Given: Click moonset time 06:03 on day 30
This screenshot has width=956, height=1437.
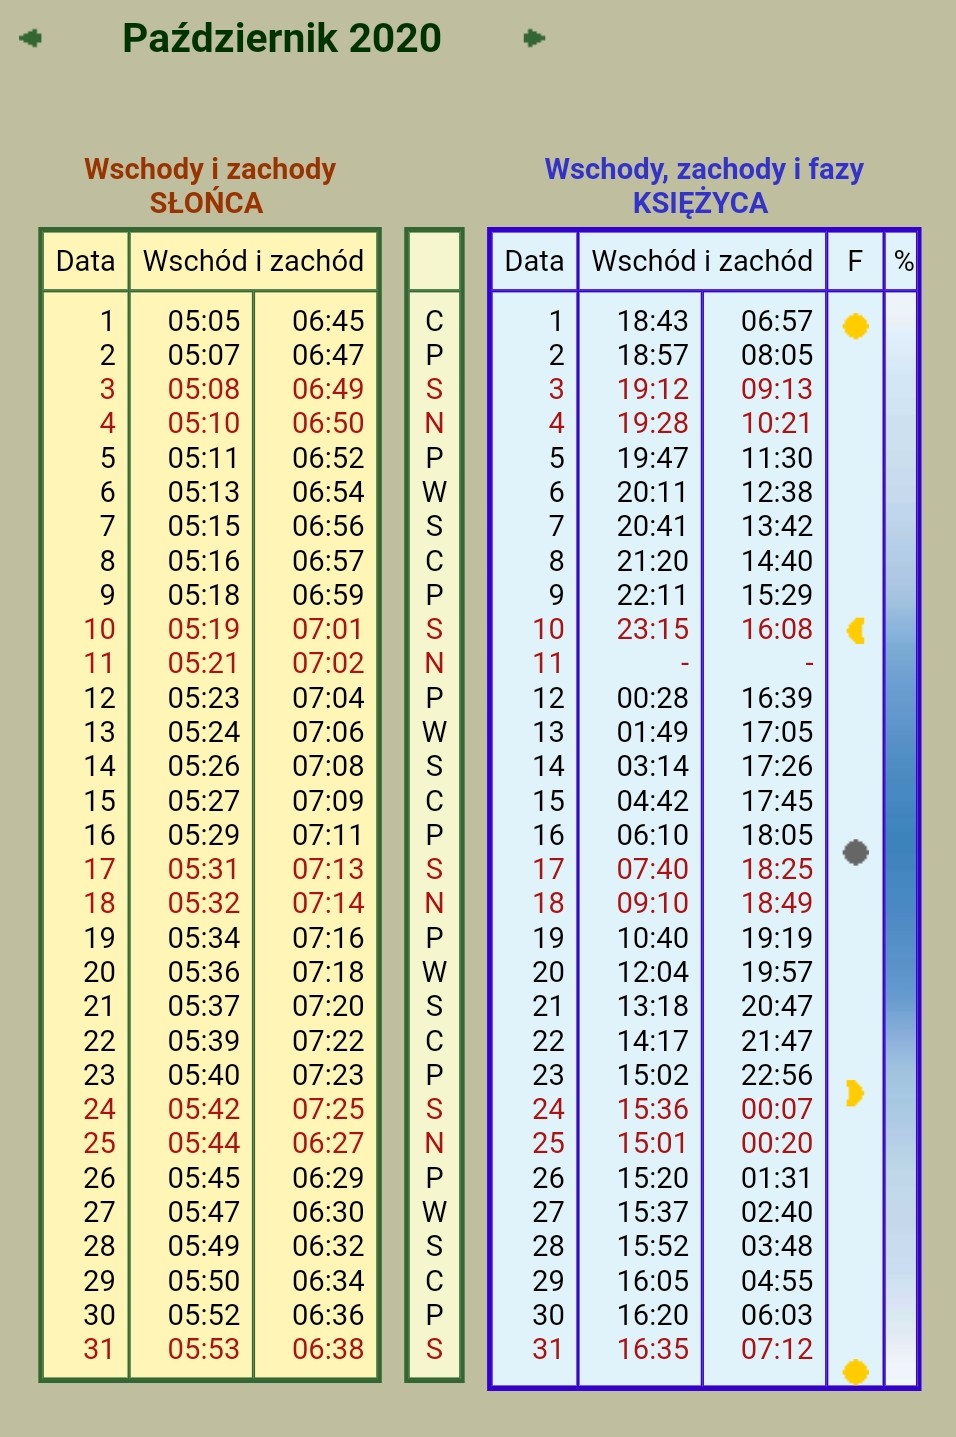Looking at the screenshot, I should coord(777,1315).
